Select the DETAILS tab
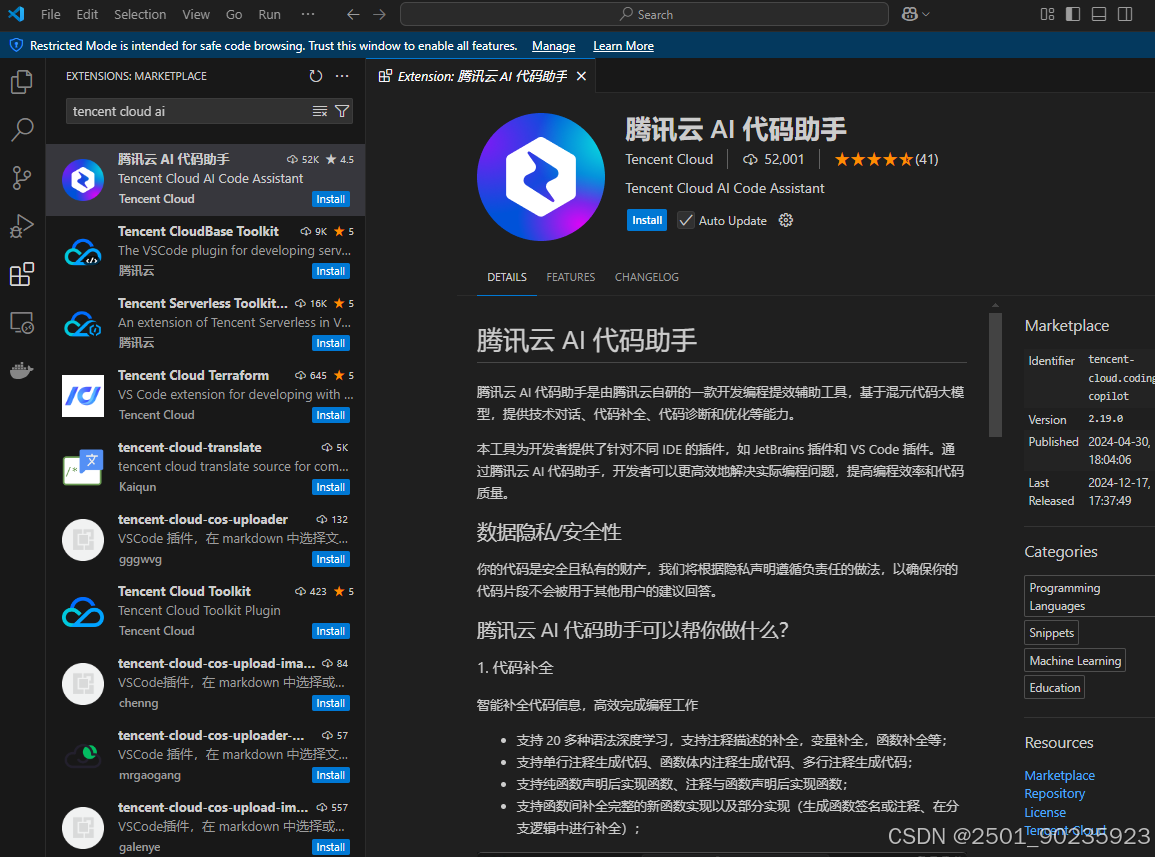Viewport: 1155px width, 857px height. (x=507, y=277)
